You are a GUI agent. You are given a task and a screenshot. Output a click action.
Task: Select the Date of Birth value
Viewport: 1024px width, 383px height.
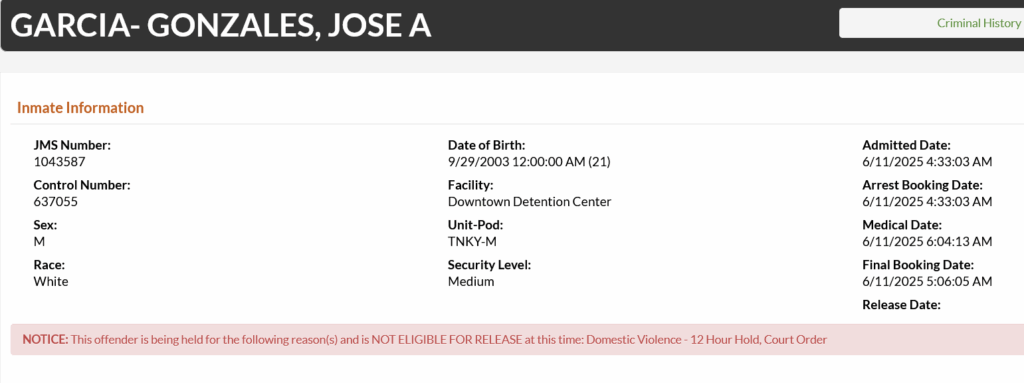[x=529, y=161]
